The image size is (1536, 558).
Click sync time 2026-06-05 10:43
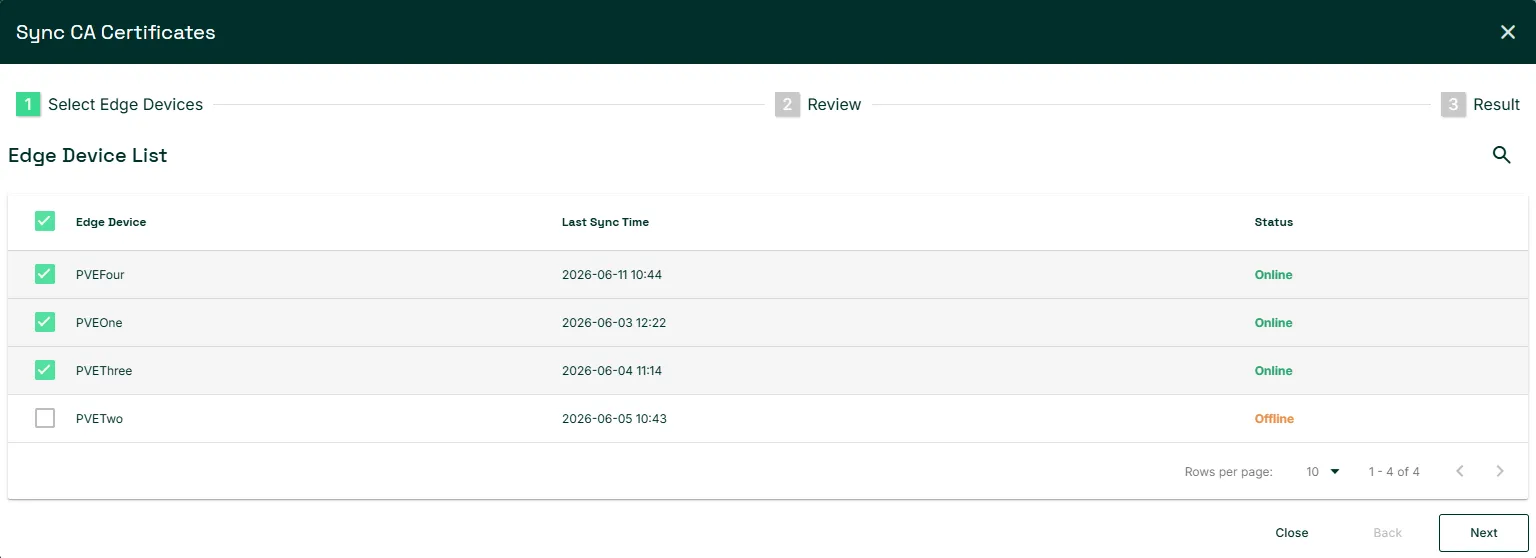click(x=614, y=419)
